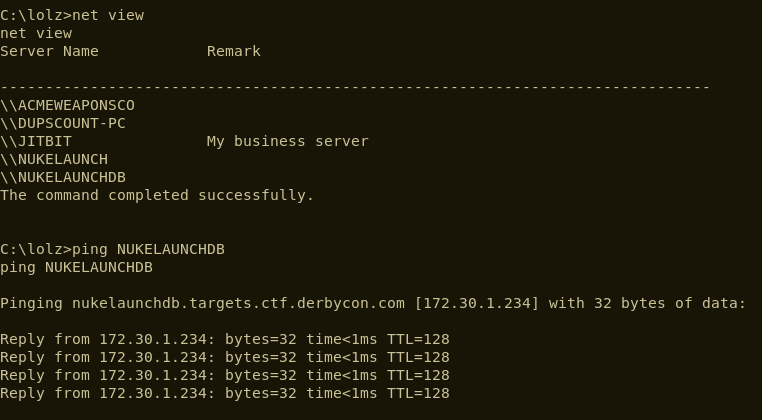This screenshot has width=762, height=420.
Task: Click "The command completed successfully." message
Action: 157,195
